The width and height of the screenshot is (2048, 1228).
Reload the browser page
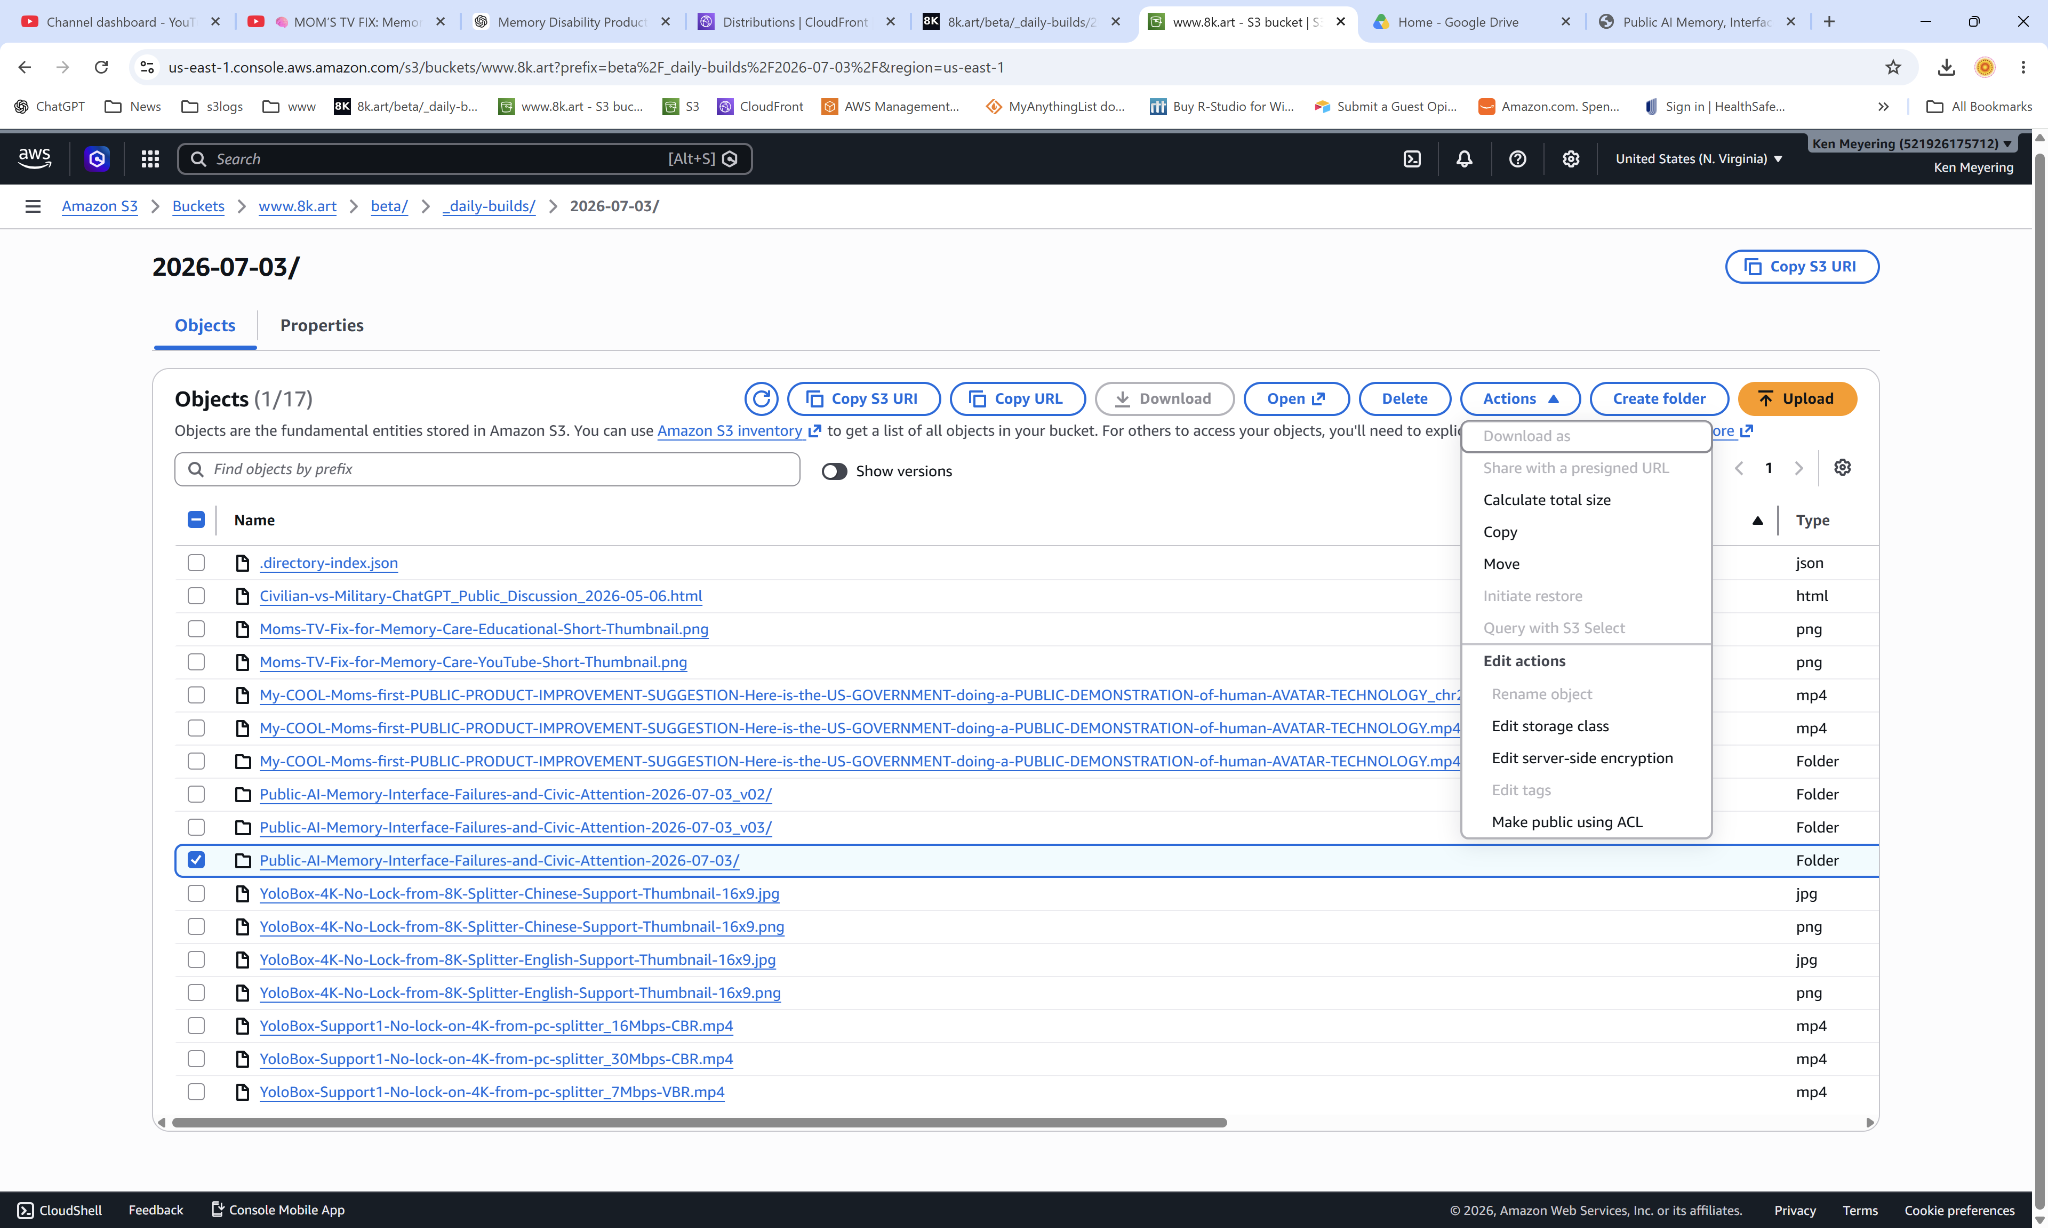pos(101,67)
